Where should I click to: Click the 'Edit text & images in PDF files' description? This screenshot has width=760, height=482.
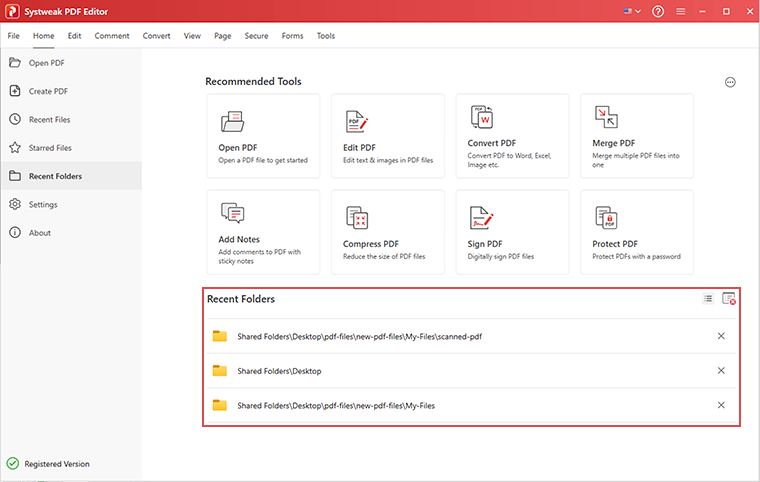click(388, 161)
